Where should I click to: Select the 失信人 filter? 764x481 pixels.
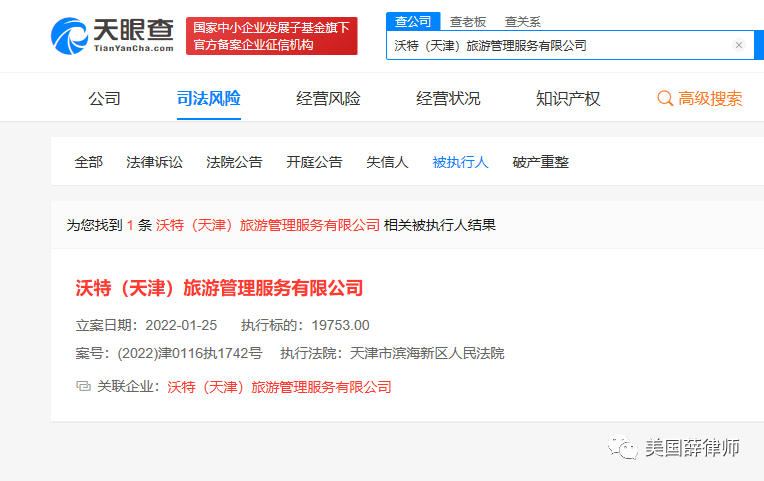pos(387,162)
